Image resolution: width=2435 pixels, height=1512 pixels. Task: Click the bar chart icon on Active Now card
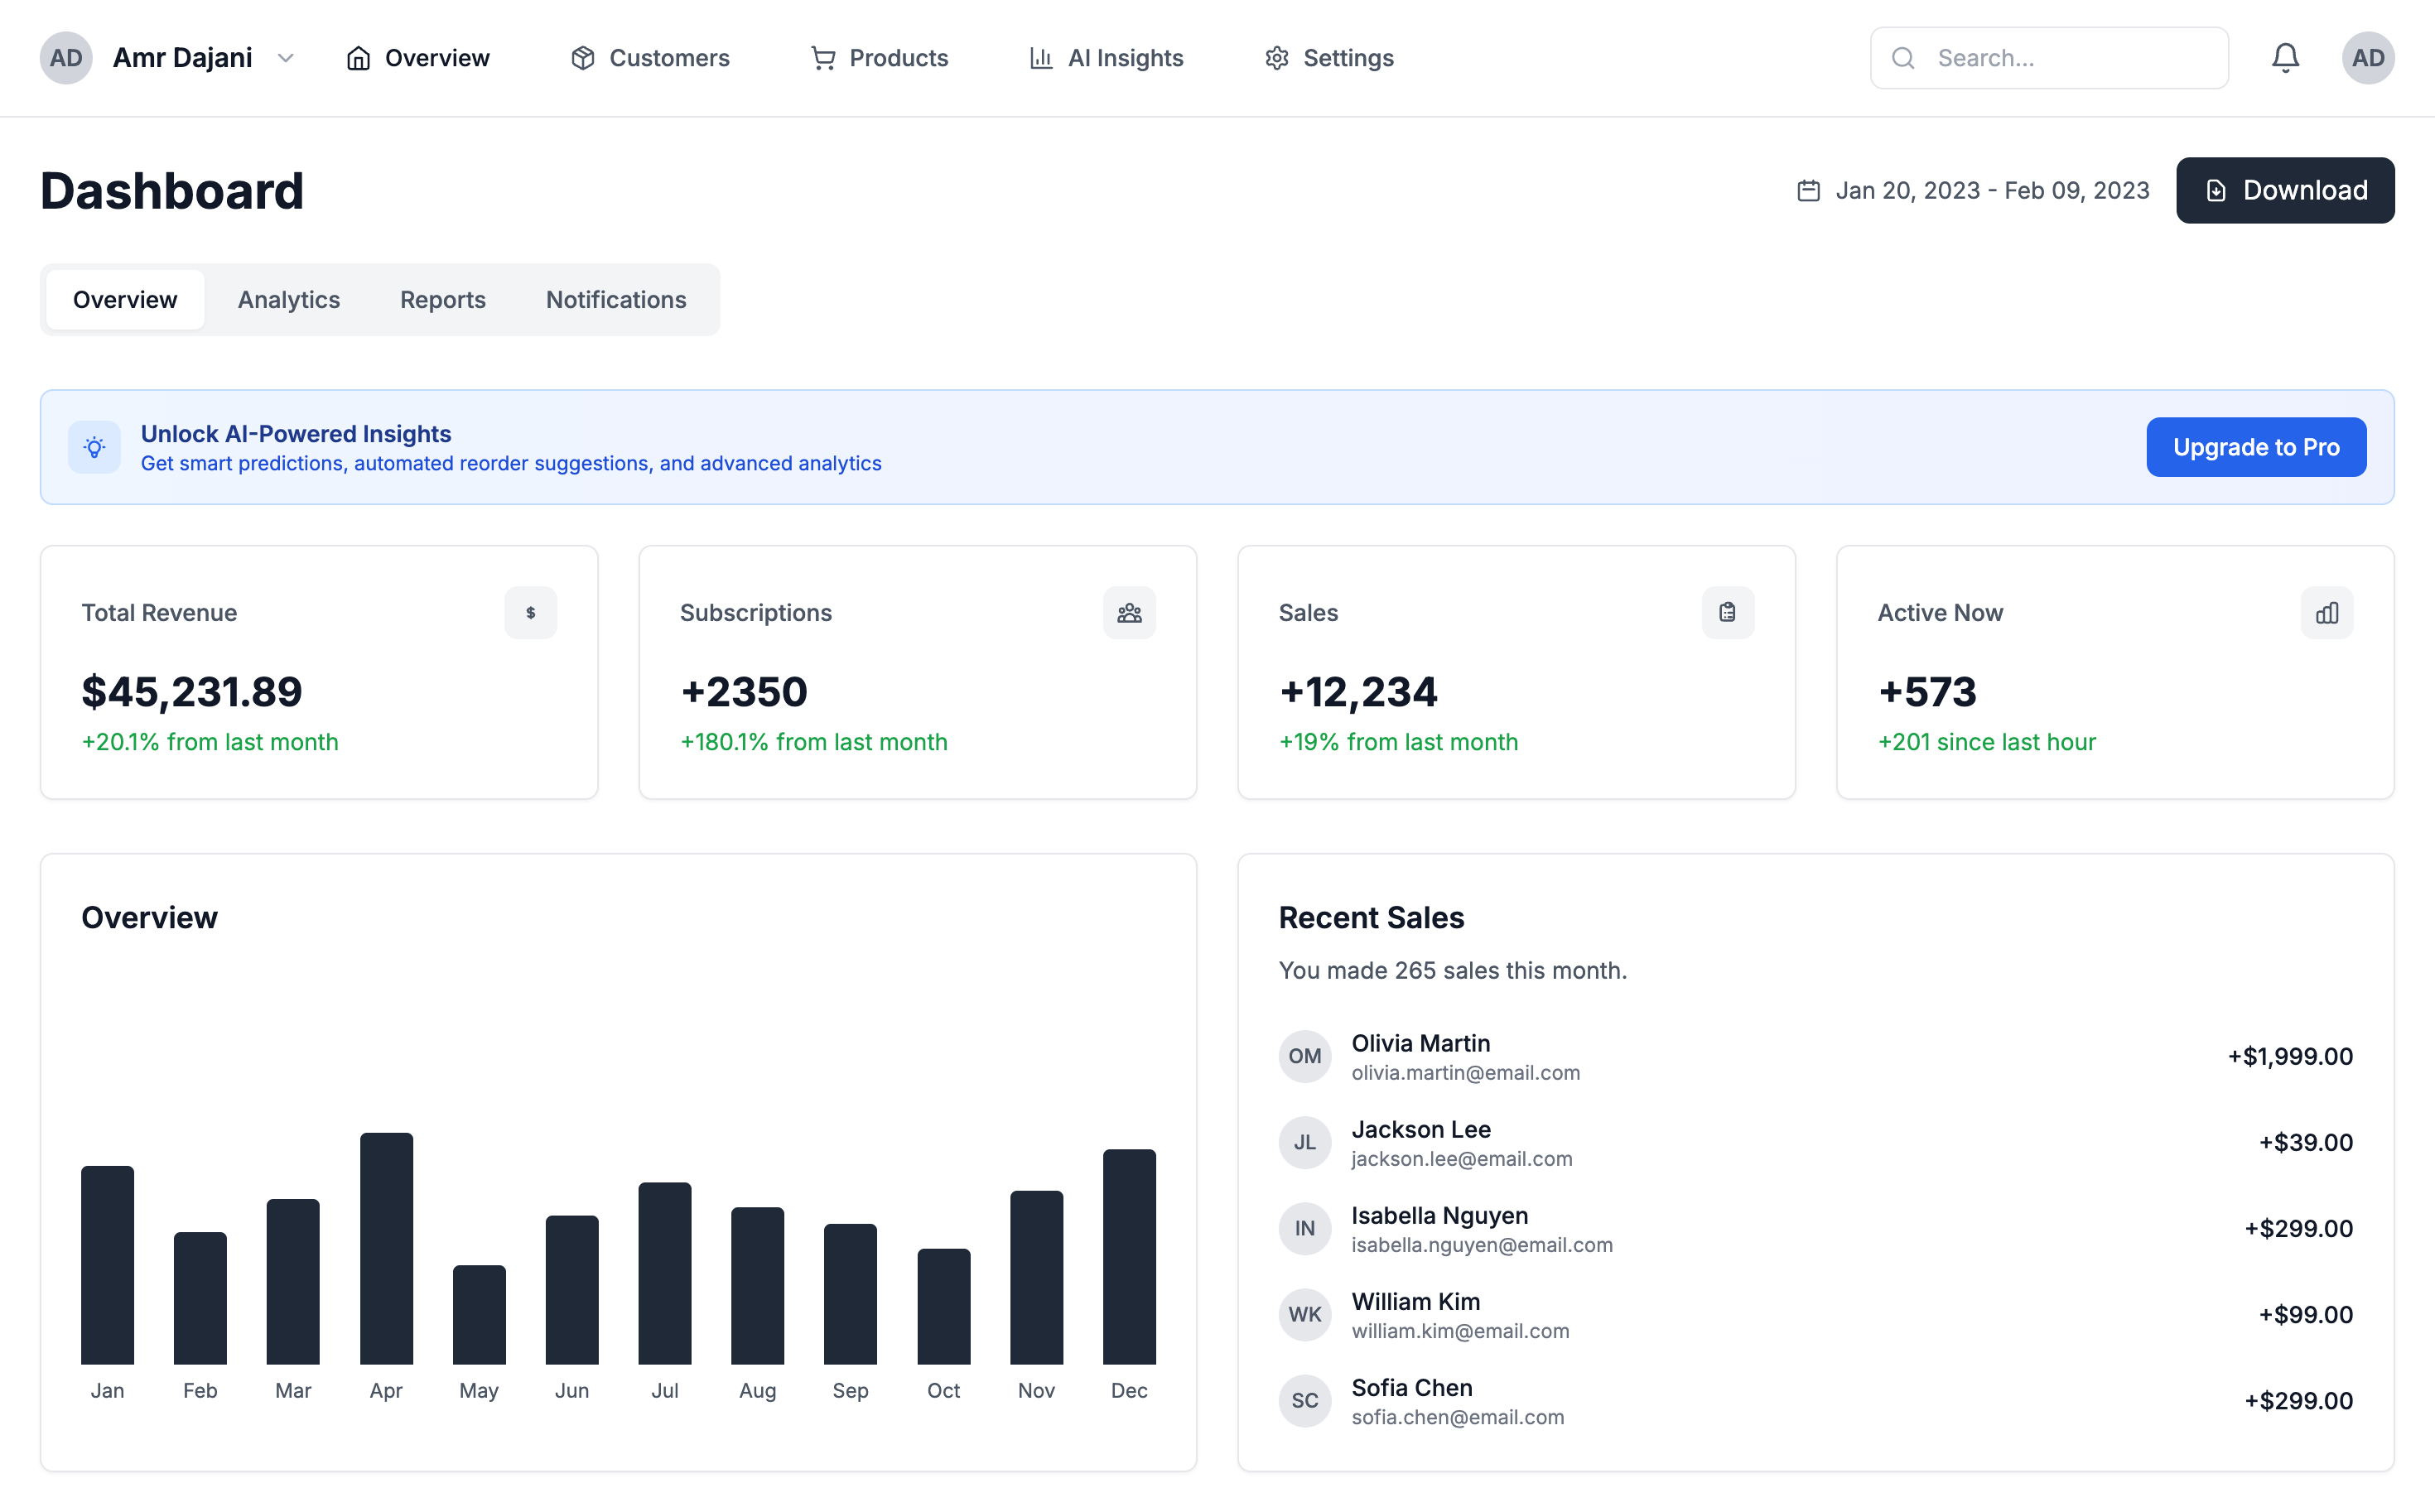2326,612
